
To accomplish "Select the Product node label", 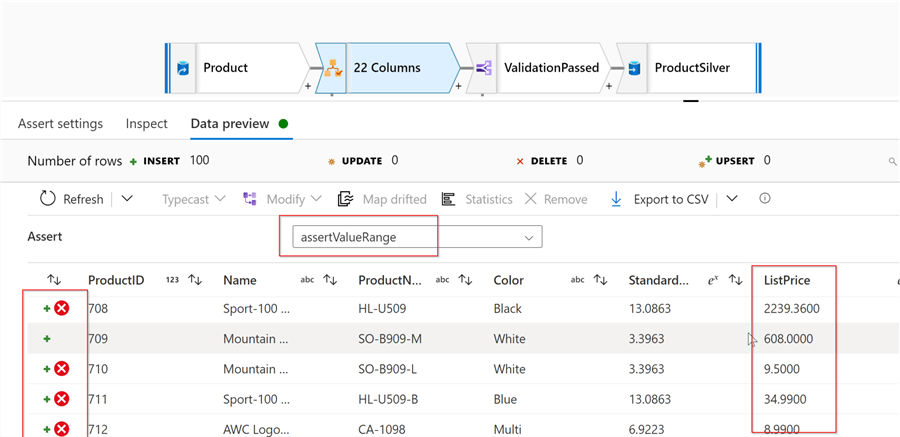I will click(x=226, y=68).
